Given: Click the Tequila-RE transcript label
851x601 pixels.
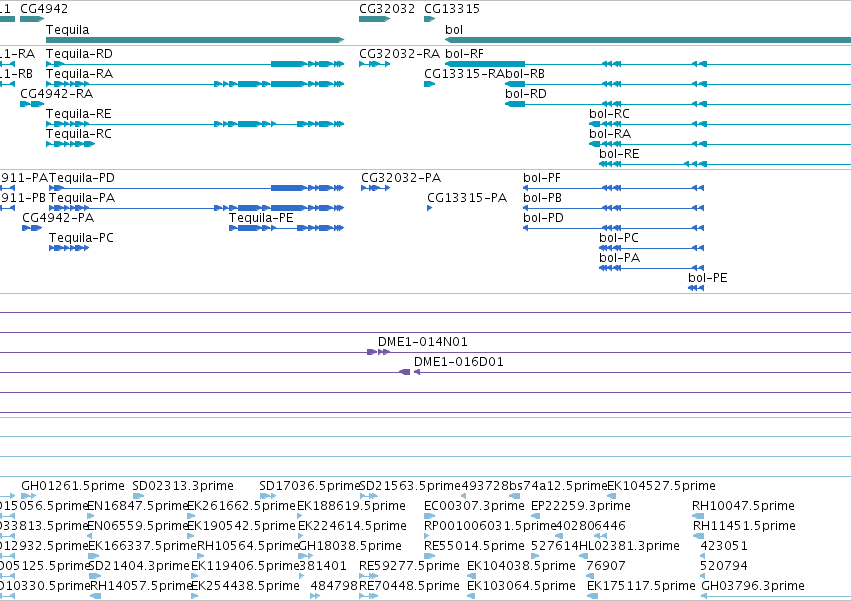Looking at the screenshot, I should pos(79,114).
